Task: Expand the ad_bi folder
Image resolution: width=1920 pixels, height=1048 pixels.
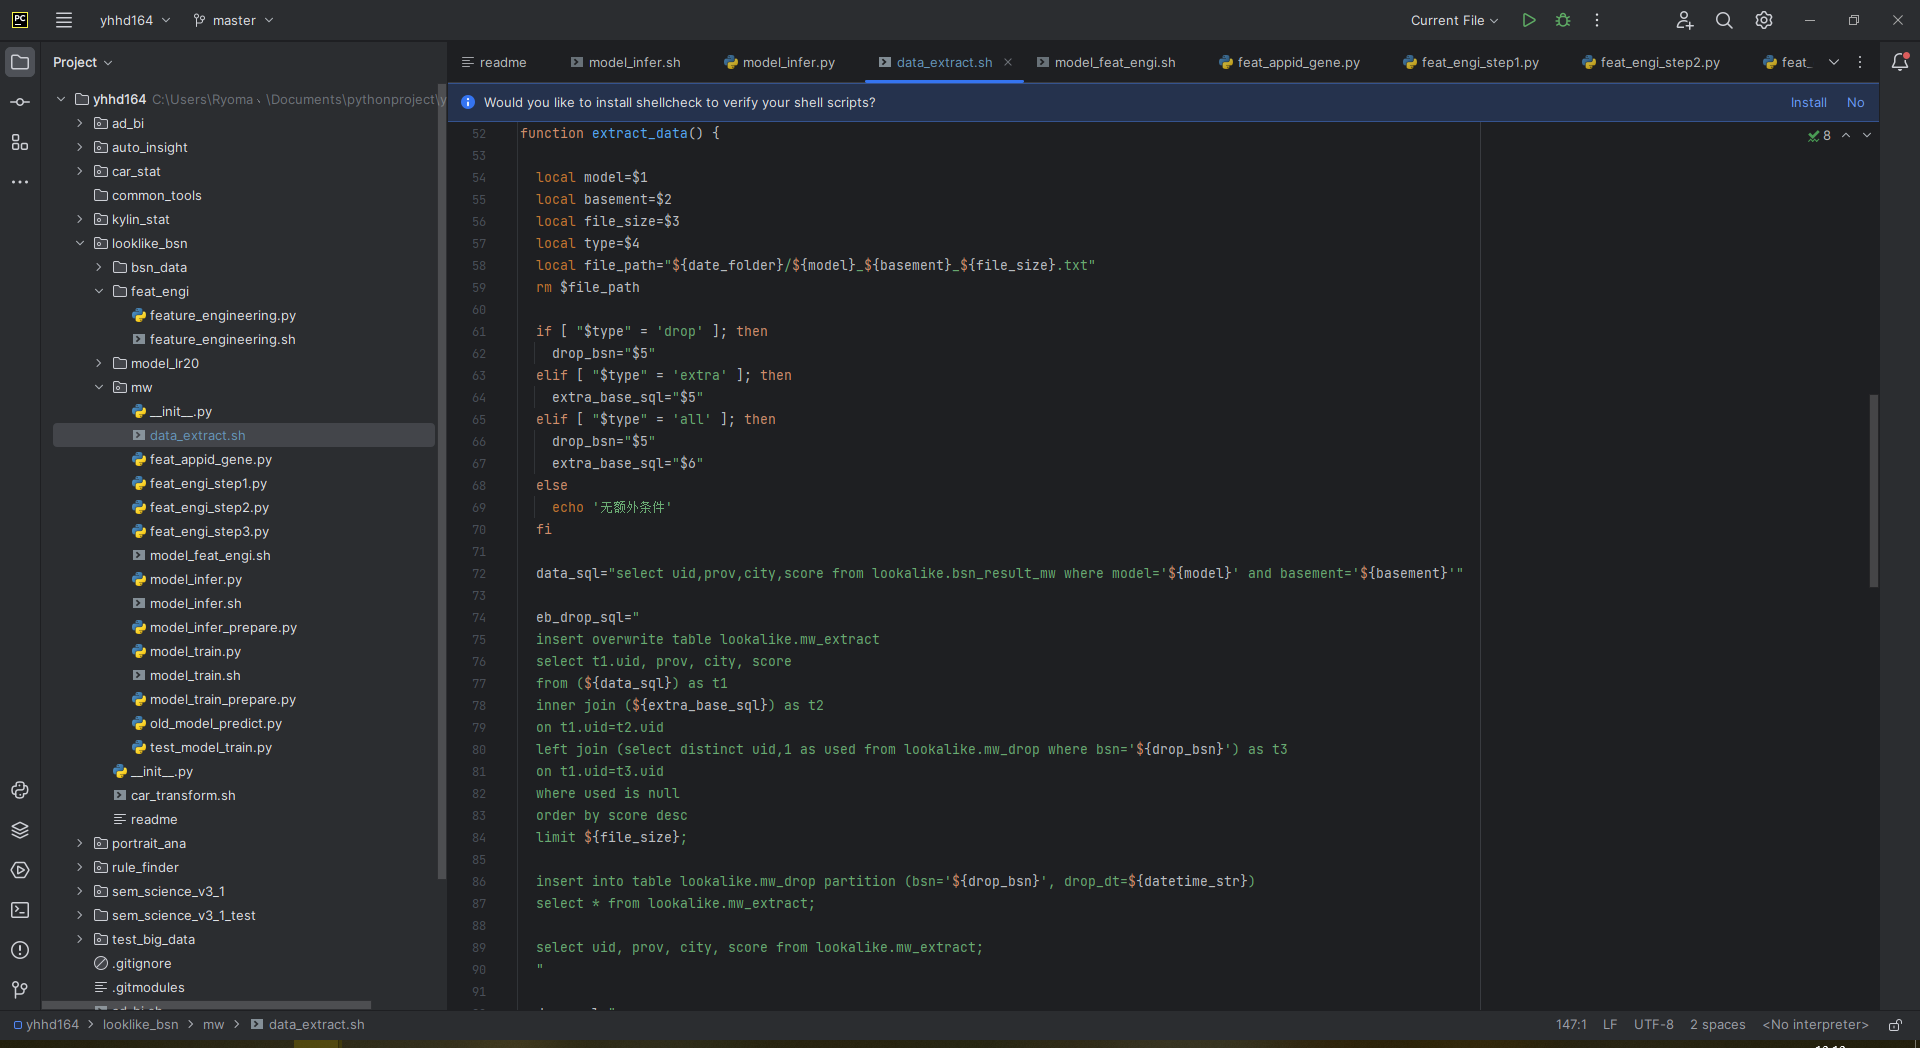Action: (80, 123)
